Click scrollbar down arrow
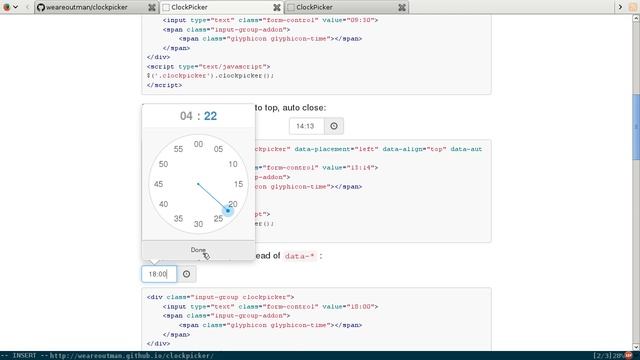 click(x=636, y=347)
